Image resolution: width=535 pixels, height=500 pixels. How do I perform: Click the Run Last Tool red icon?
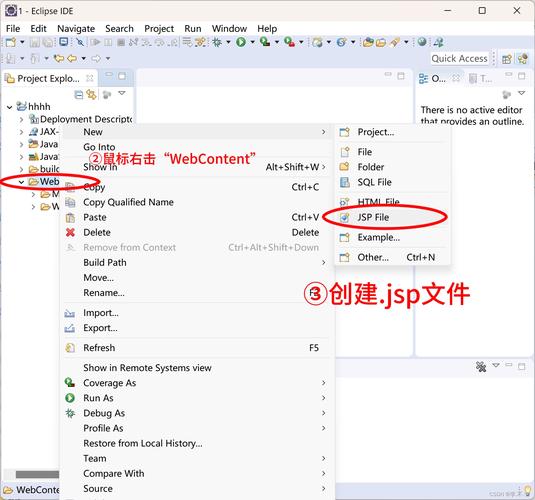[x=289, y=42]
